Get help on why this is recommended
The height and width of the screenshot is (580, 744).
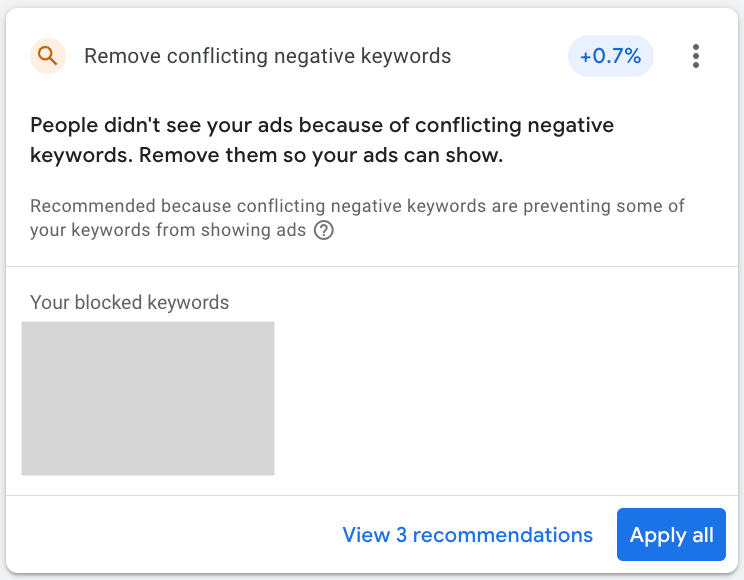pos(324,231)
